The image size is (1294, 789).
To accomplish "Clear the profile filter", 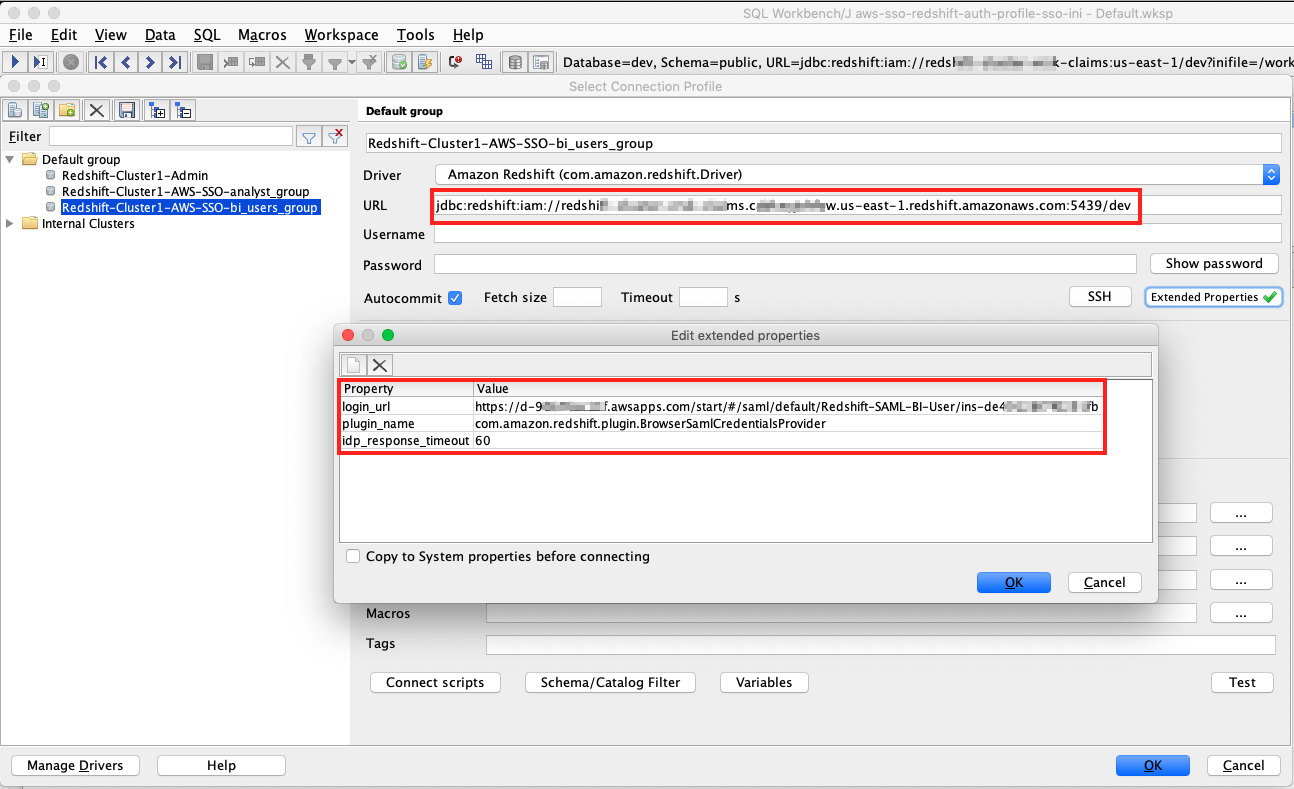I will [x=336, y=137].
